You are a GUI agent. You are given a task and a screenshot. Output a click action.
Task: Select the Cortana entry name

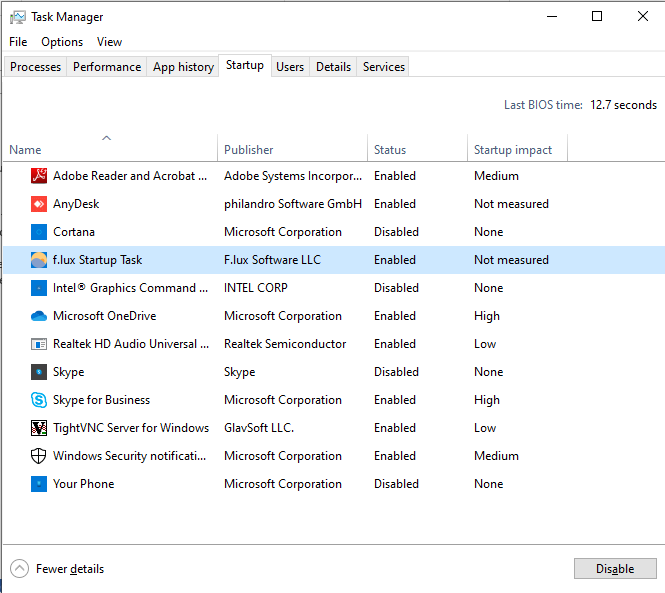74,232
